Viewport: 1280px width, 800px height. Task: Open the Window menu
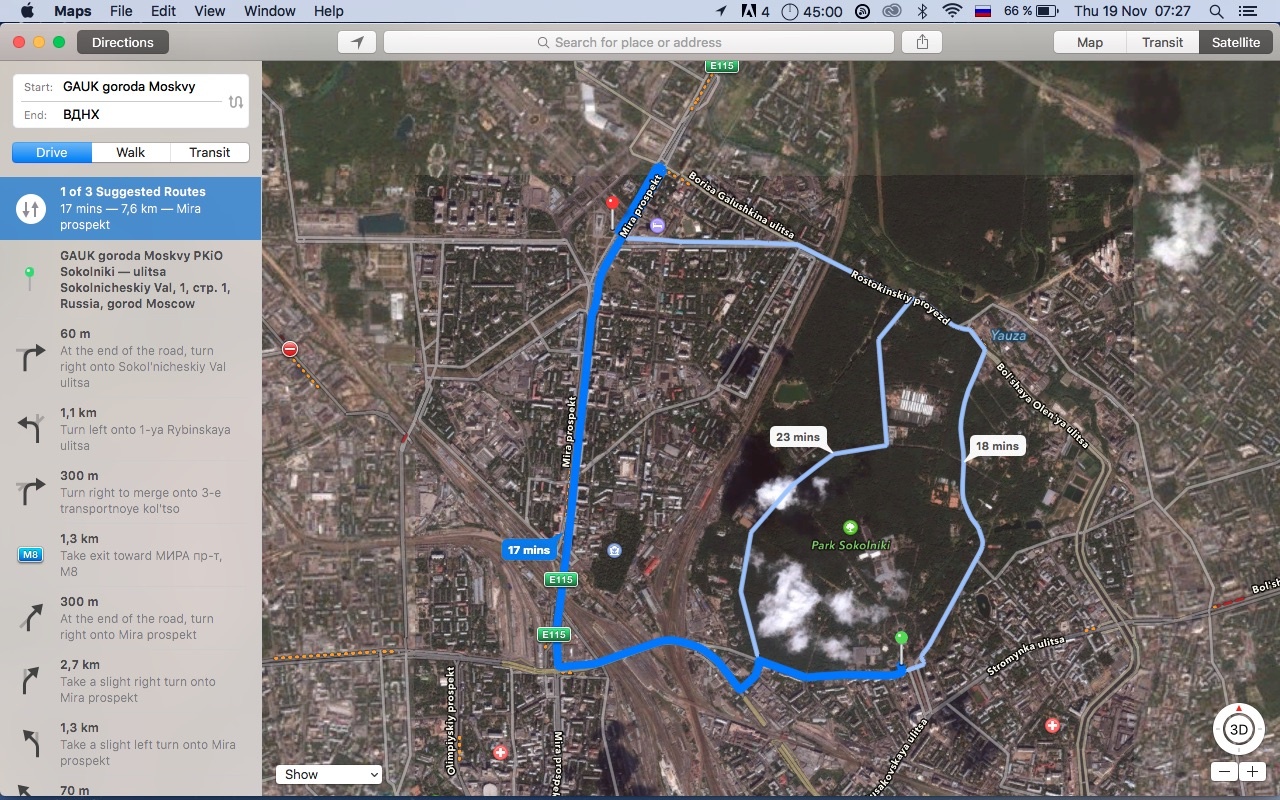click(x=270, y=11)
